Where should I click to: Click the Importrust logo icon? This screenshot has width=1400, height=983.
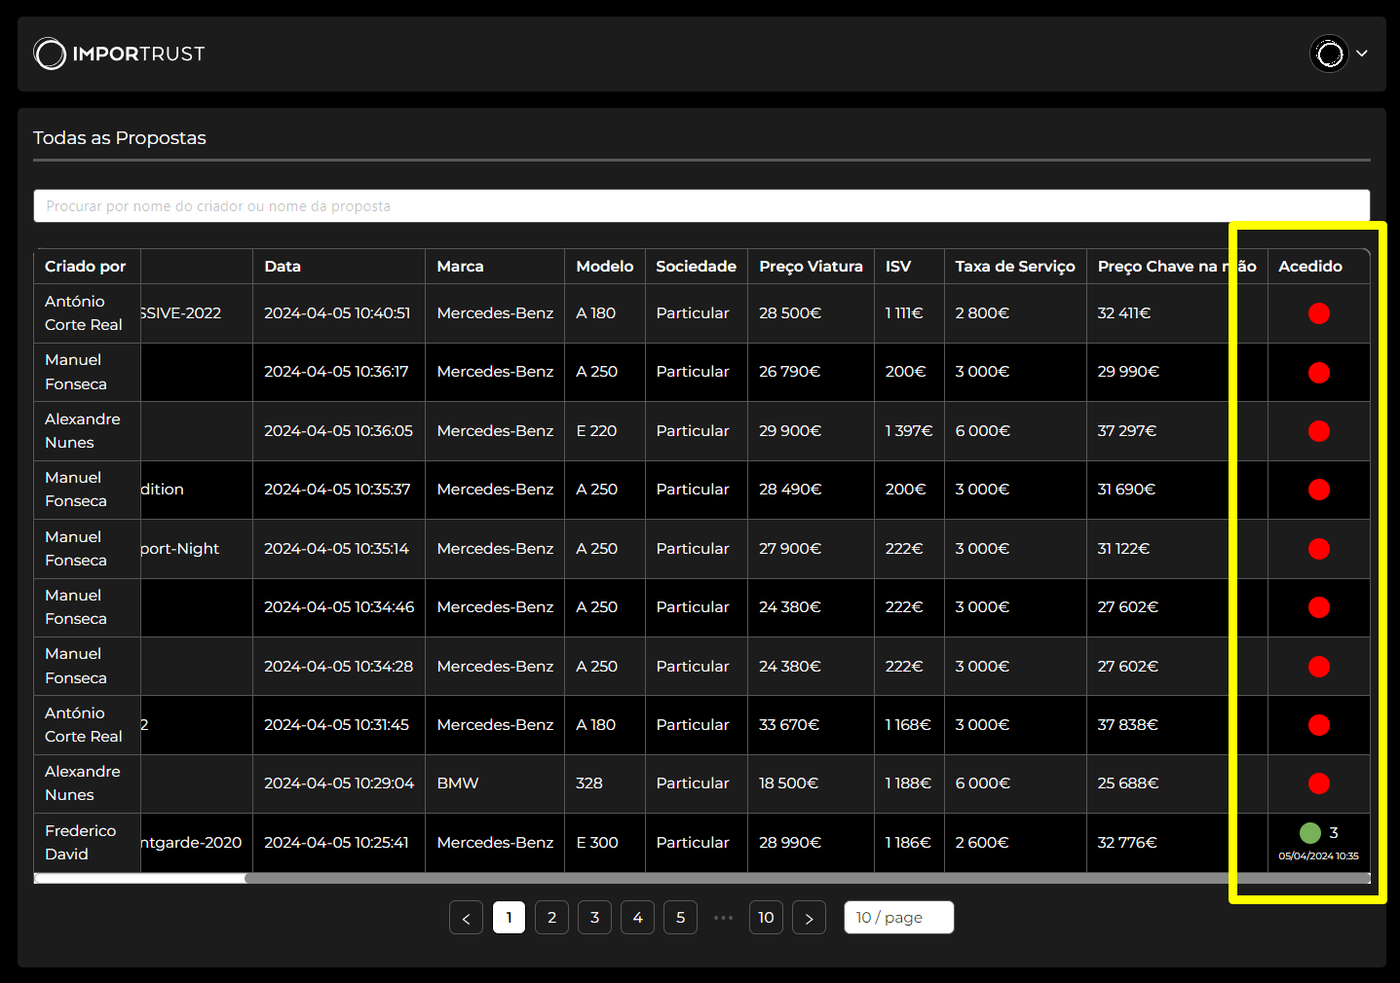(x=50, y=54)
